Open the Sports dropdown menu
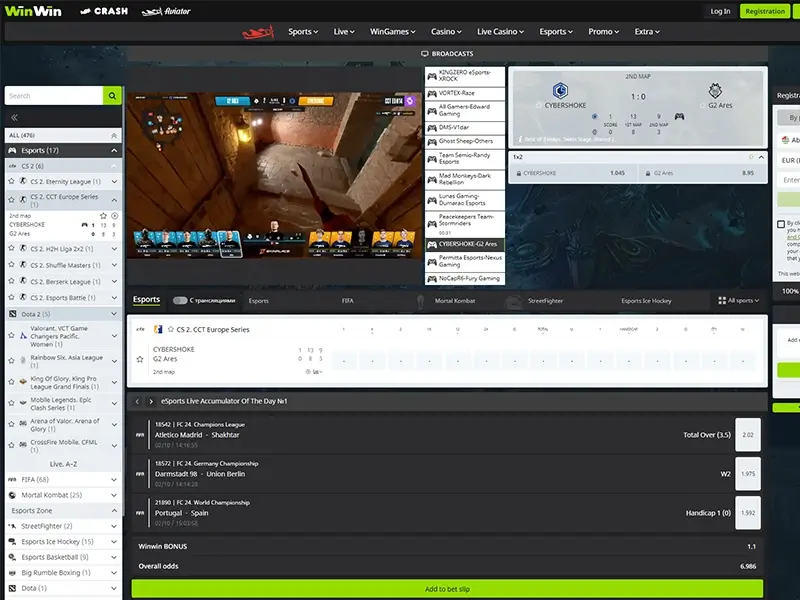This screenshot has width=800, height=600. pos(303,32)
